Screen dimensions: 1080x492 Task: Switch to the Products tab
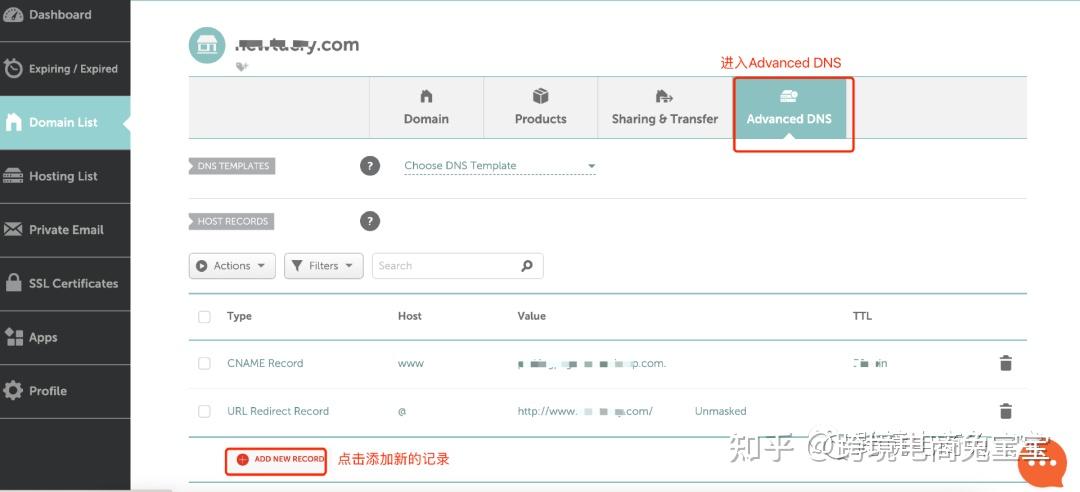tap(540, 108)
